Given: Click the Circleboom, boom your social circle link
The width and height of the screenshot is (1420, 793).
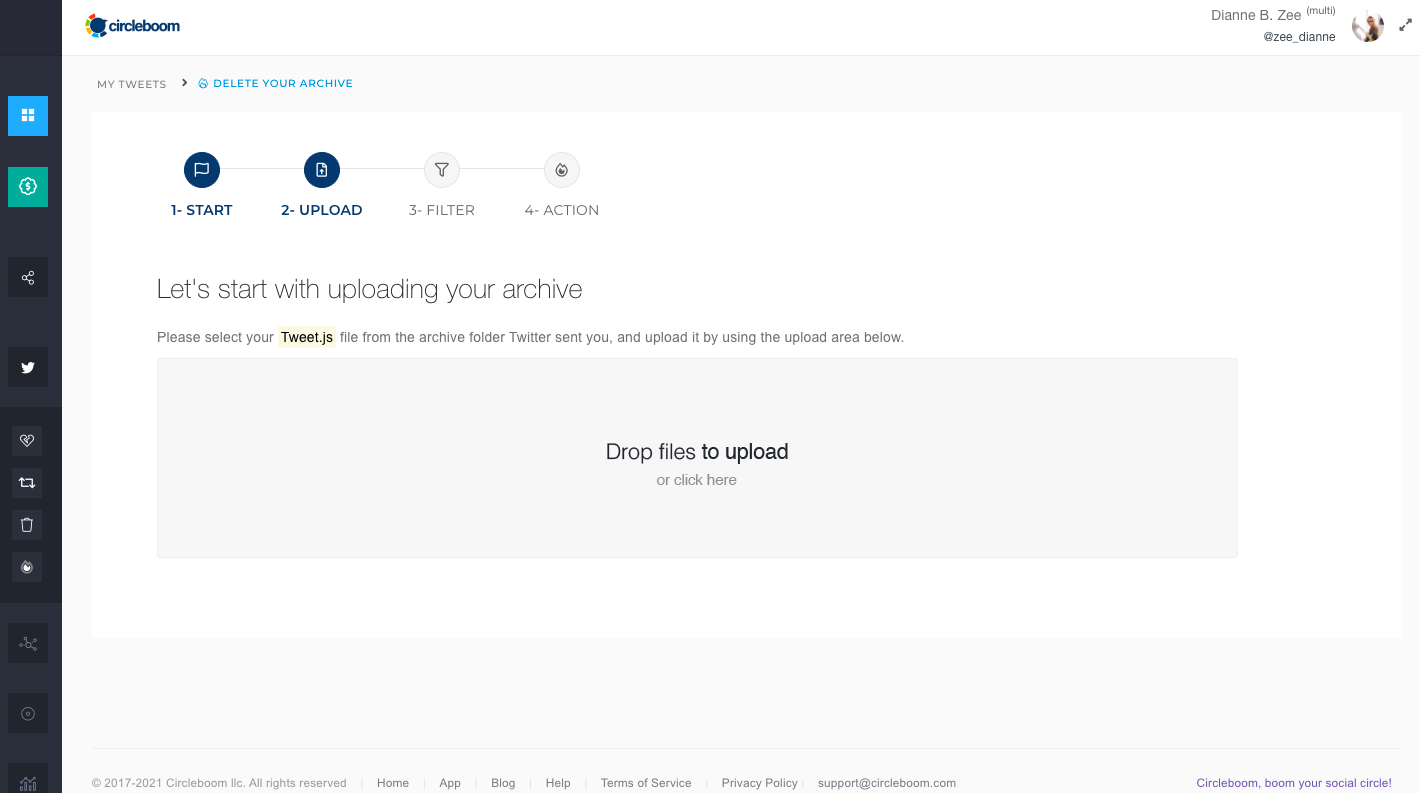Looking at the screenshot, I should tap(1294, 783).
